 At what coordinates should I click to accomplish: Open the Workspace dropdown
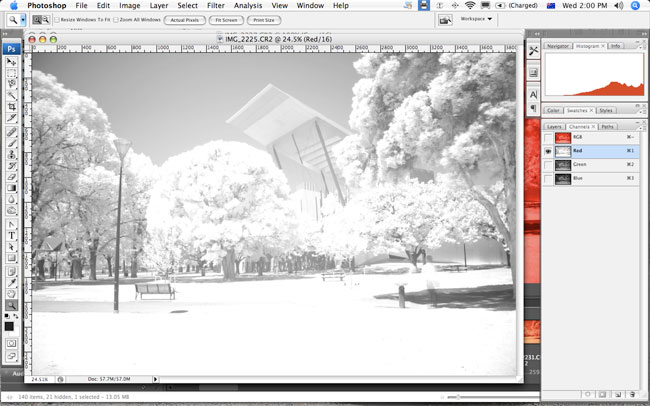click(476, 19)
